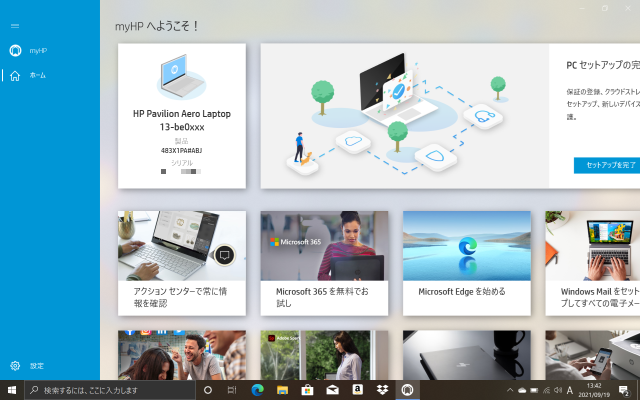Open the hamburger menu in sidebar

click(15, 26)
